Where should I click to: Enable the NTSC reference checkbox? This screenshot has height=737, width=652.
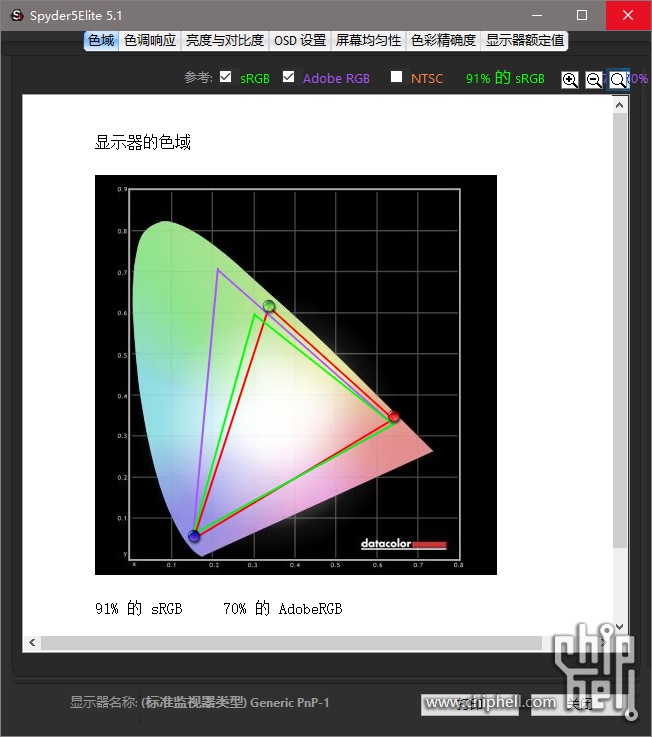pyautogui.click(x=397, y=77)
